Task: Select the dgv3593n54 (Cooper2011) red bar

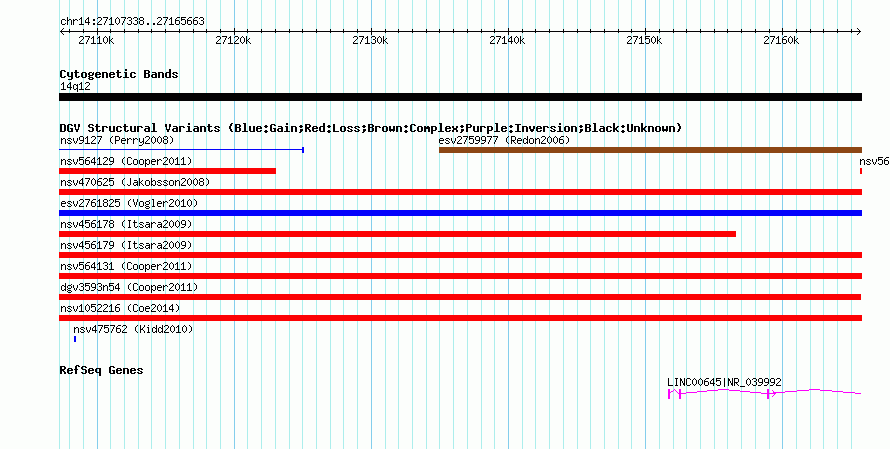Action: tap(460, 297)
